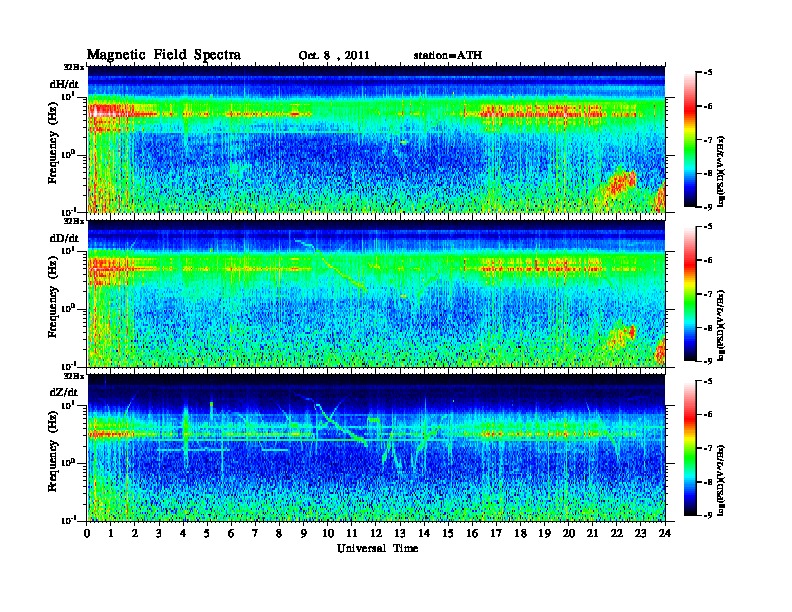Click the "Magnetic Field Spectra" title
792x612 pixels.
[x=164, y=55]
